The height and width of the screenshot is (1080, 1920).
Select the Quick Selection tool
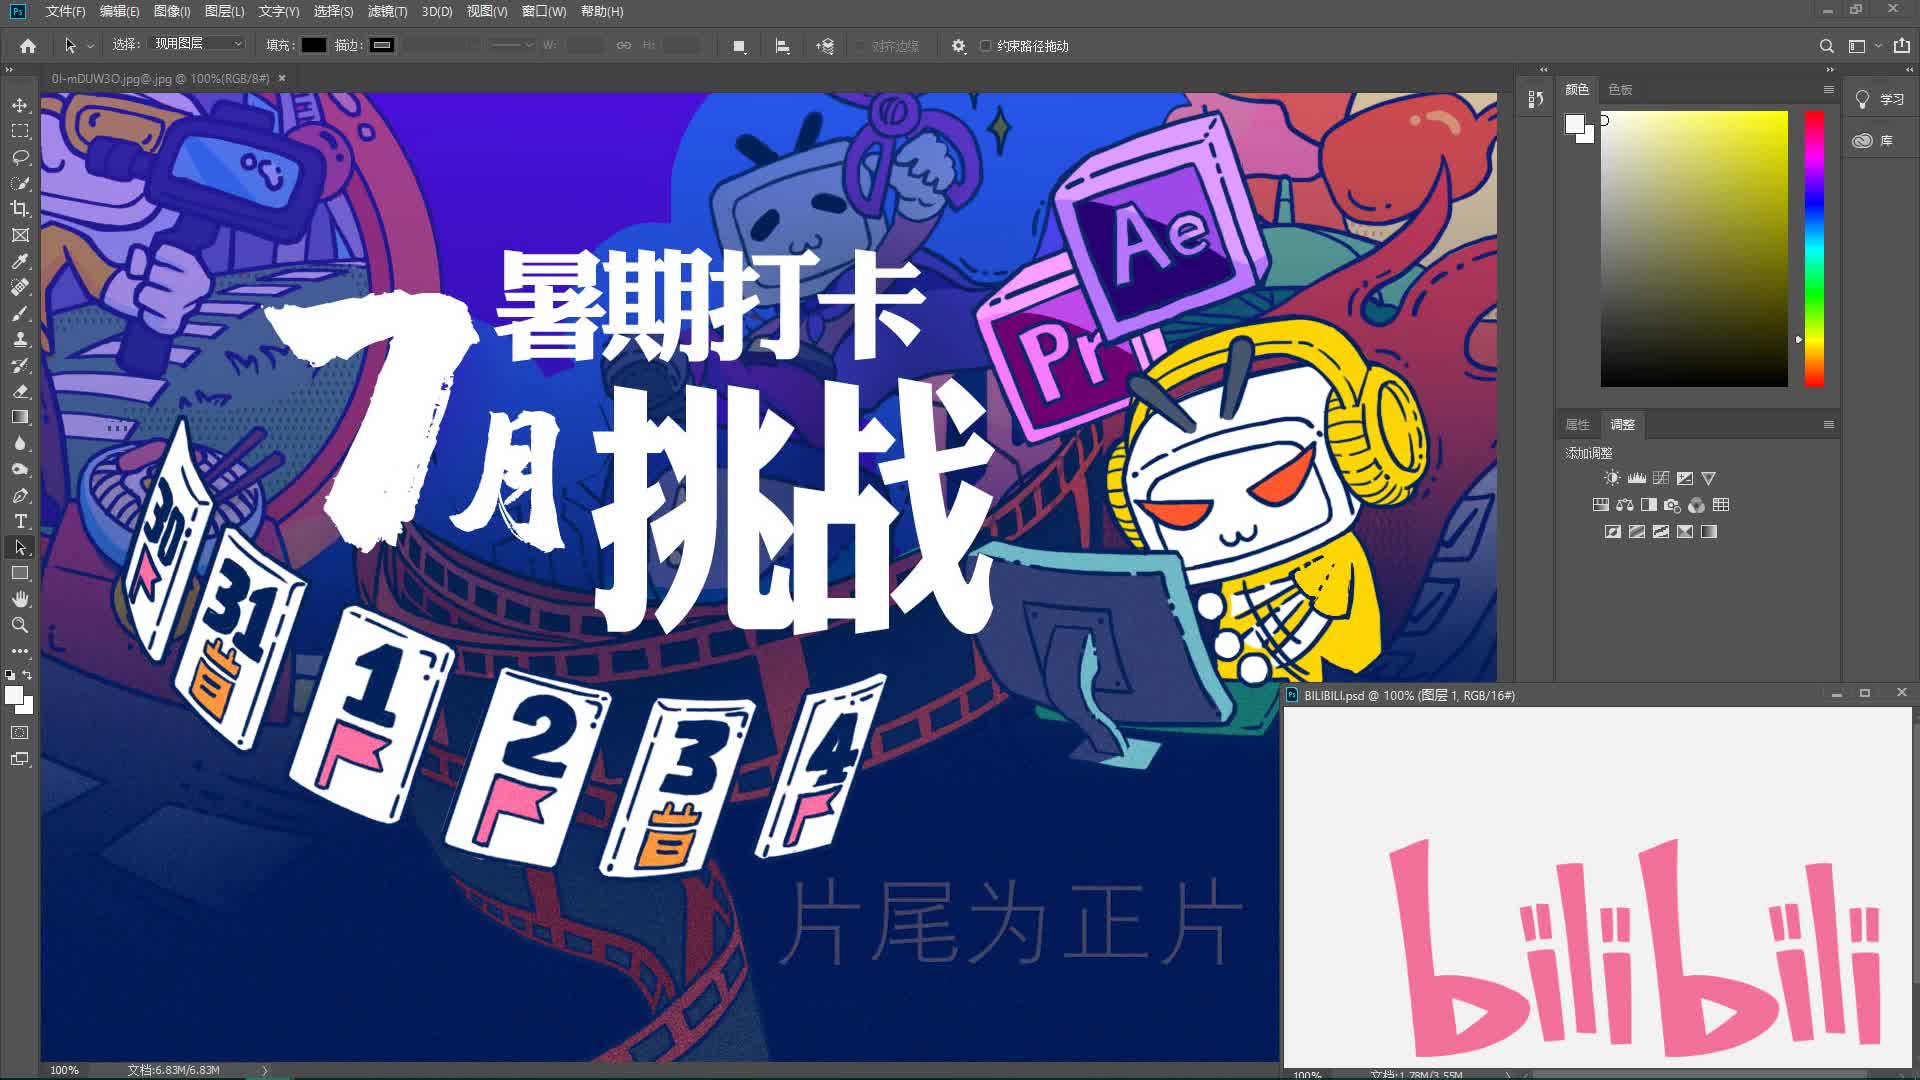click(20, 183)
